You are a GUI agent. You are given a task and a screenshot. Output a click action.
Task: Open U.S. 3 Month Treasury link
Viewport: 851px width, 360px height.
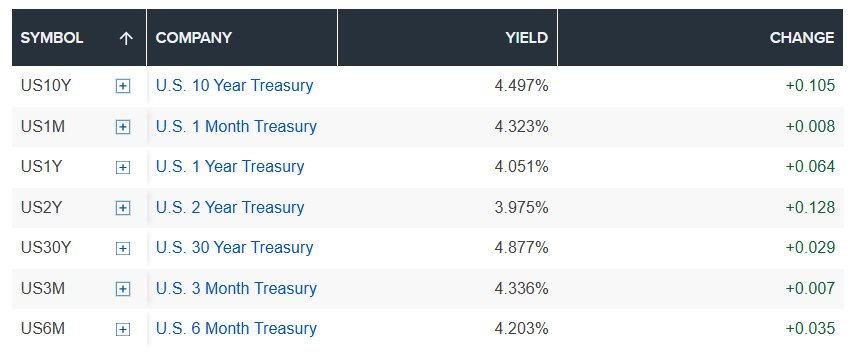point(236,288)
